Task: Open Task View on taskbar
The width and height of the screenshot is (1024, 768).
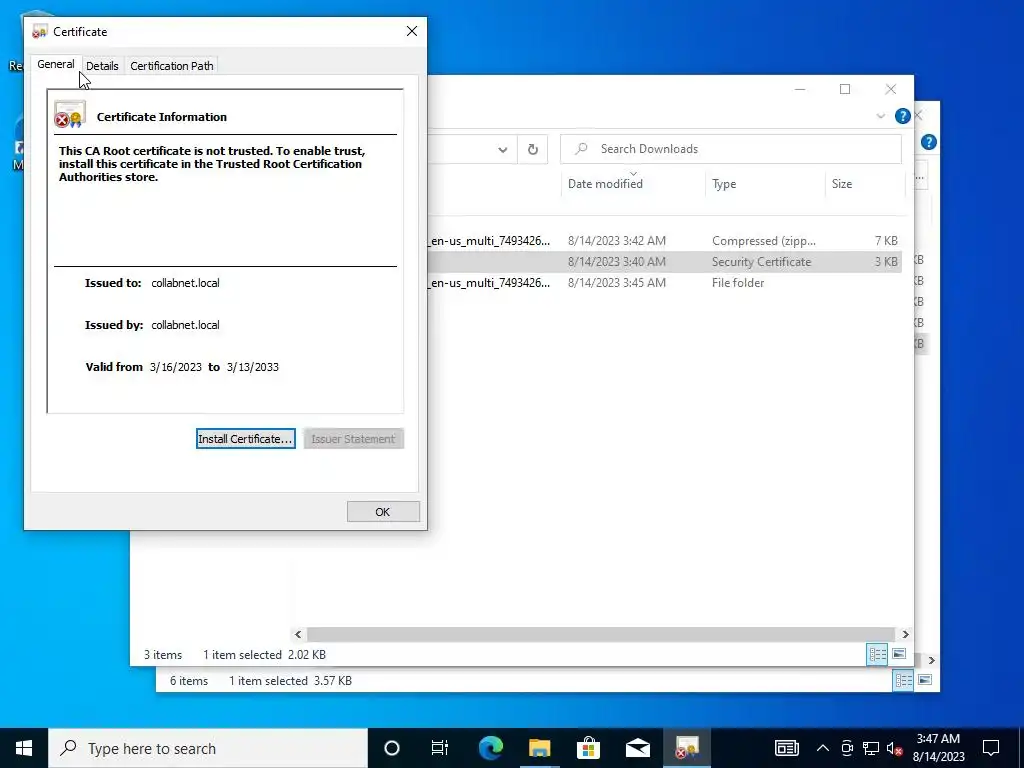Action: tap(440, 748)
